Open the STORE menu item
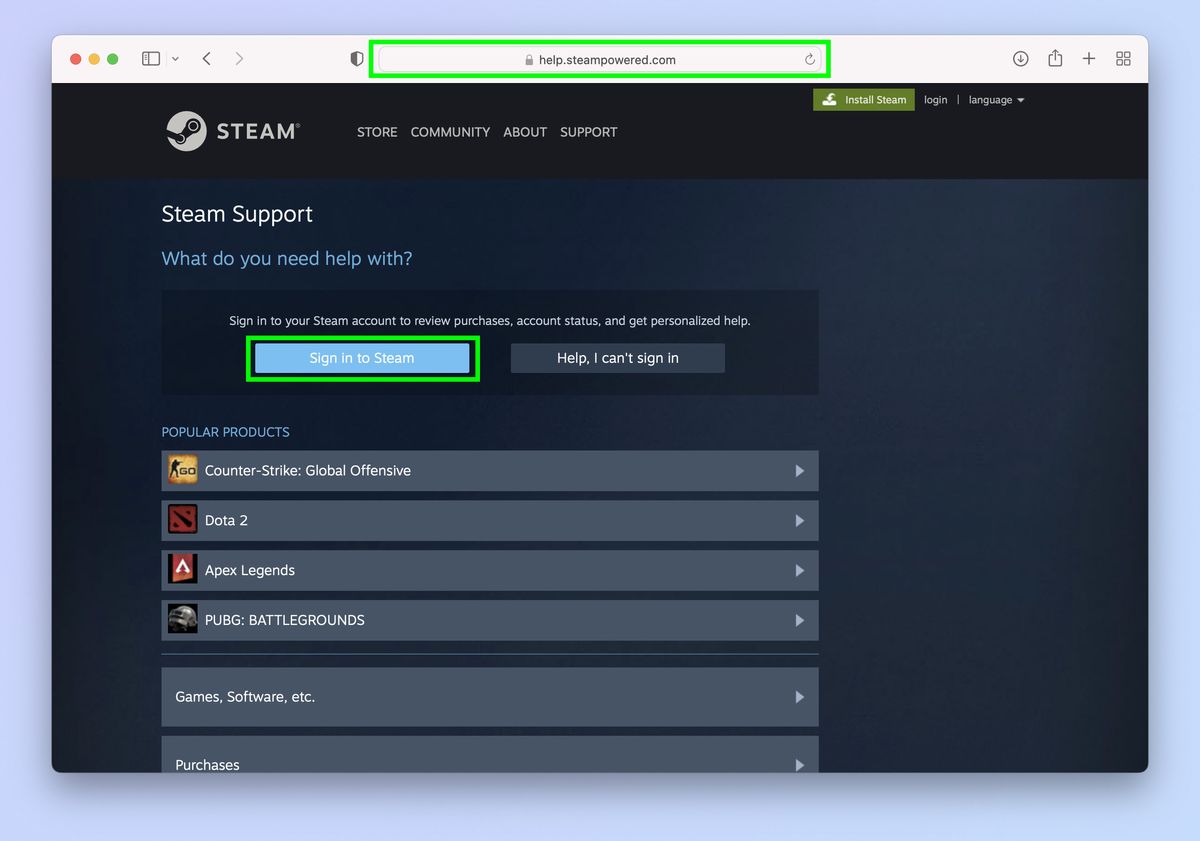The image size is (1200, 841). 377,131
